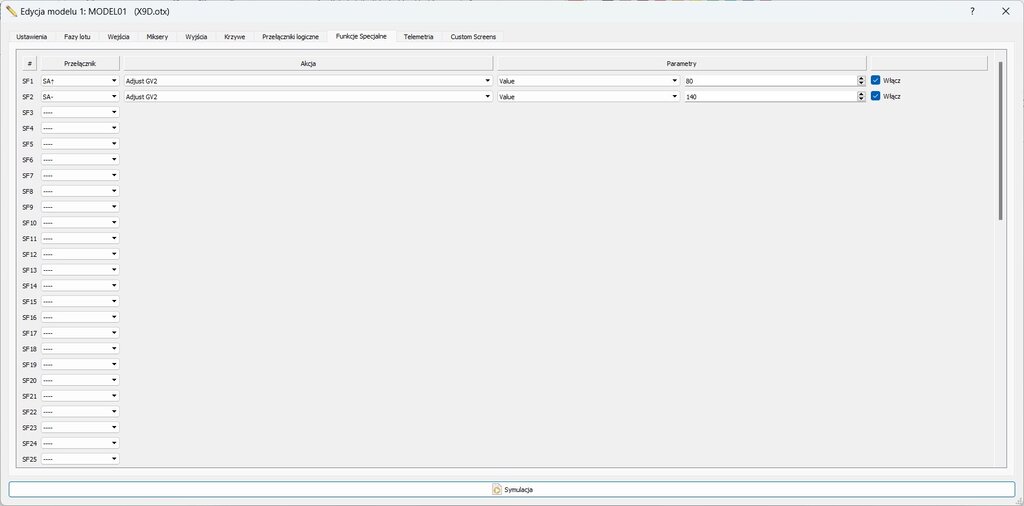This screenshot has height=506, width=1024.
Task: Click the SF1 value field showing 80
Action: point(770,80)
